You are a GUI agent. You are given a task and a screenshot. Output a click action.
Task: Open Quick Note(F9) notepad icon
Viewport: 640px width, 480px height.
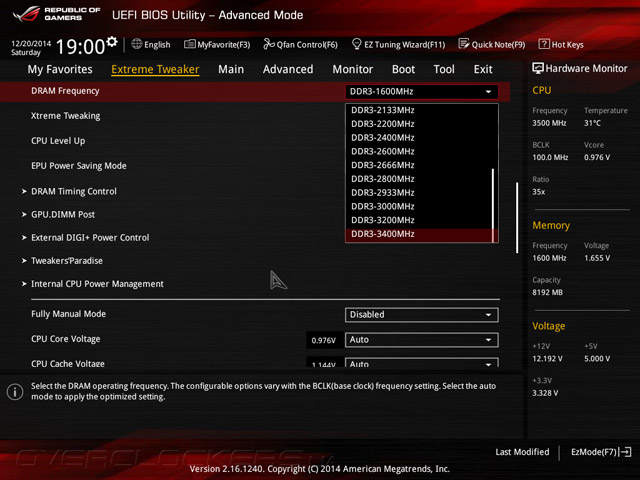coord(464,44)
